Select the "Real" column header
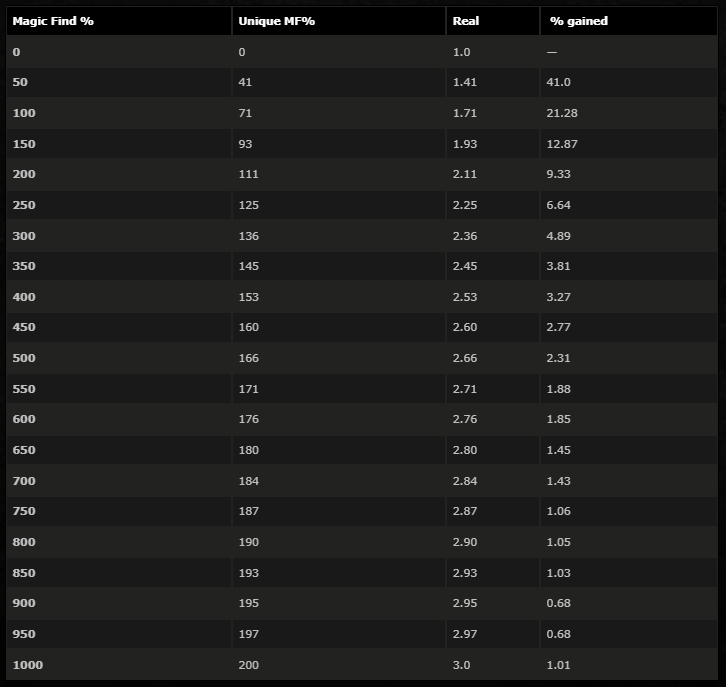 click(466, 21)
